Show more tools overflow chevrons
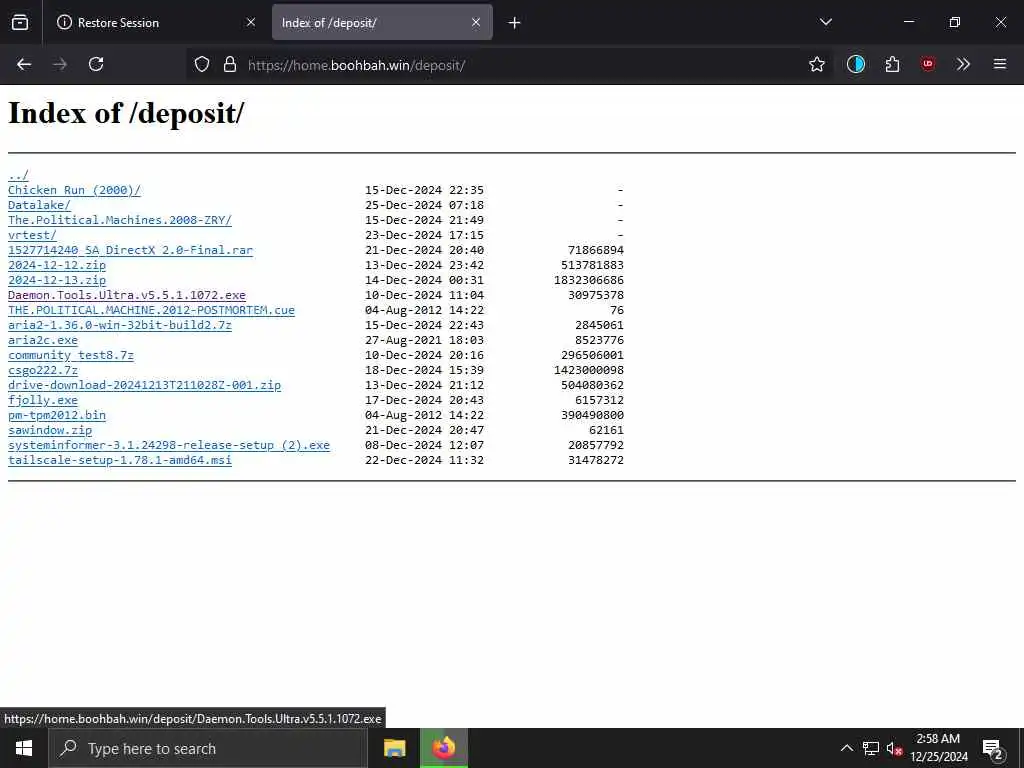The height and width of the screenshot is (768, 1024). pos(963,64)
